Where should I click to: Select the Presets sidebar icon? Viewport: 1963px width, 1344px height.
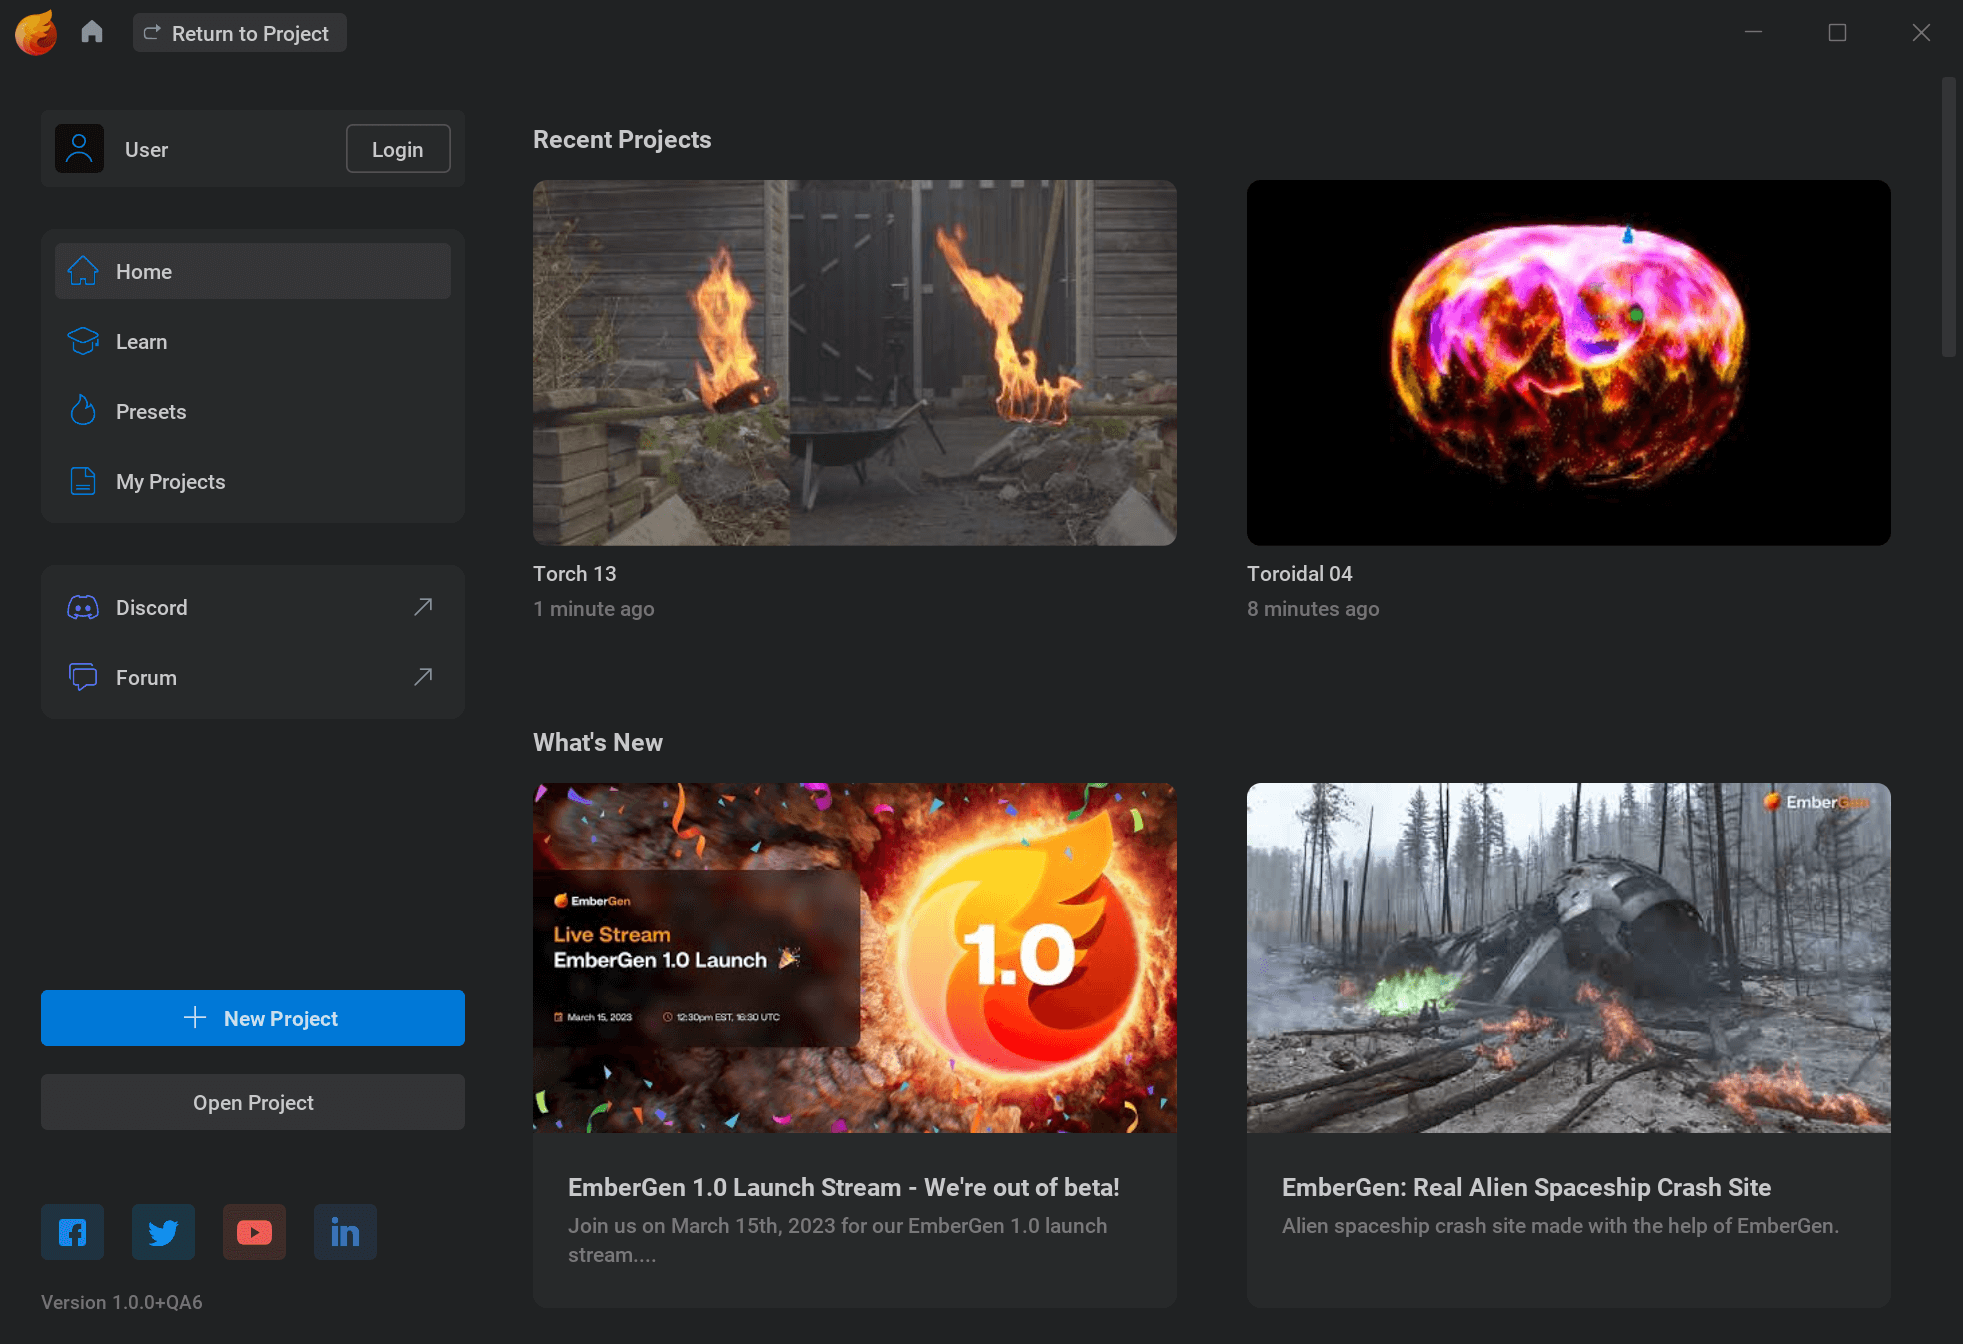(x=83, y=411)
